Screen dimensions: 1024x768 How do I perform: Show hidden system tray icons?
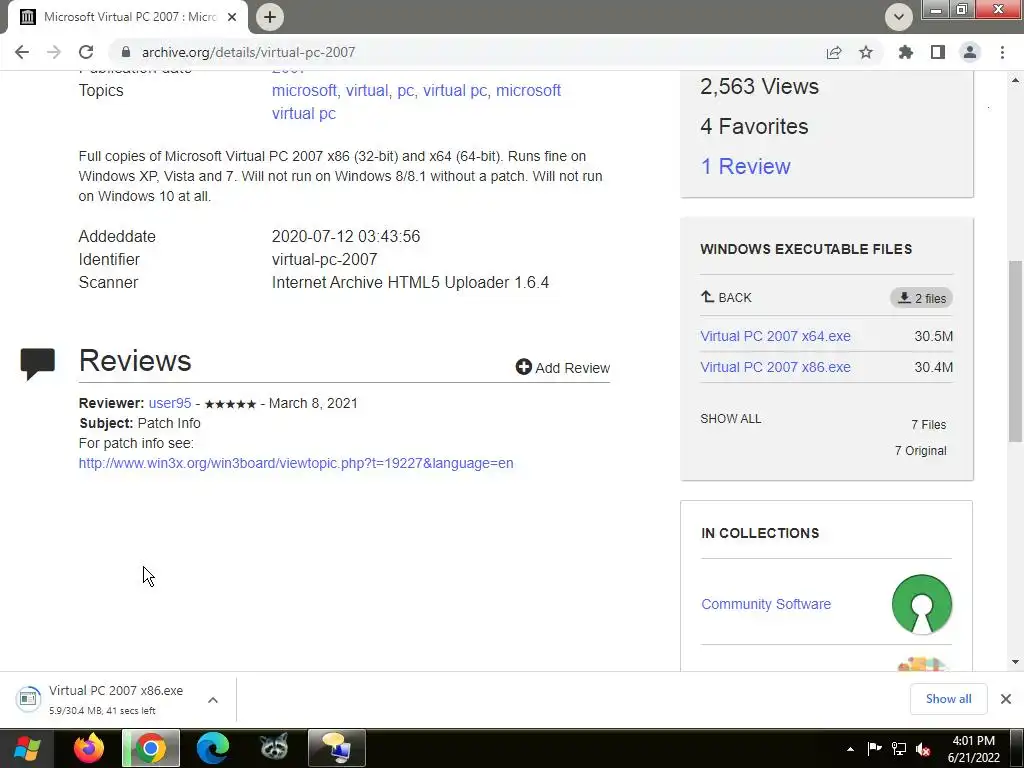coord(850,749)
